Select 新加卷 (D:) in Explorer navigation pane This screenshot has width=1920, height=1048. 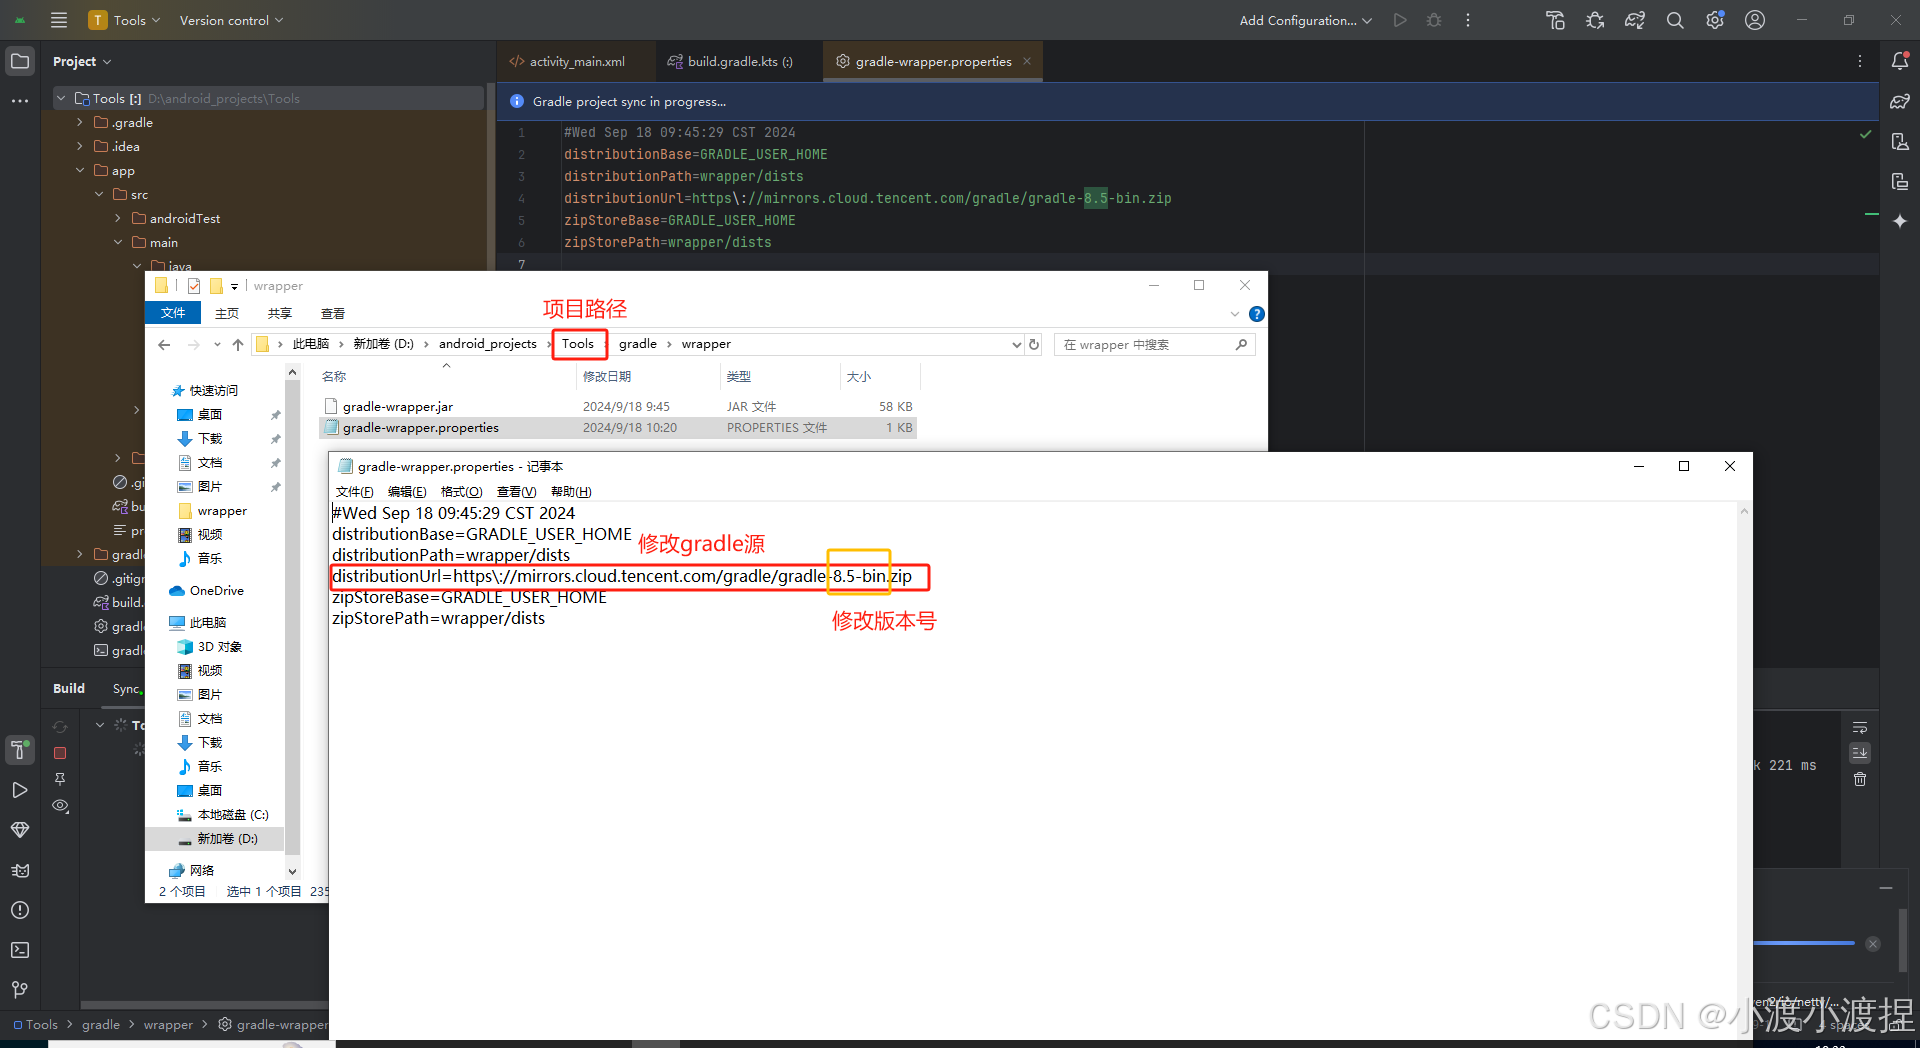point(227,838)
